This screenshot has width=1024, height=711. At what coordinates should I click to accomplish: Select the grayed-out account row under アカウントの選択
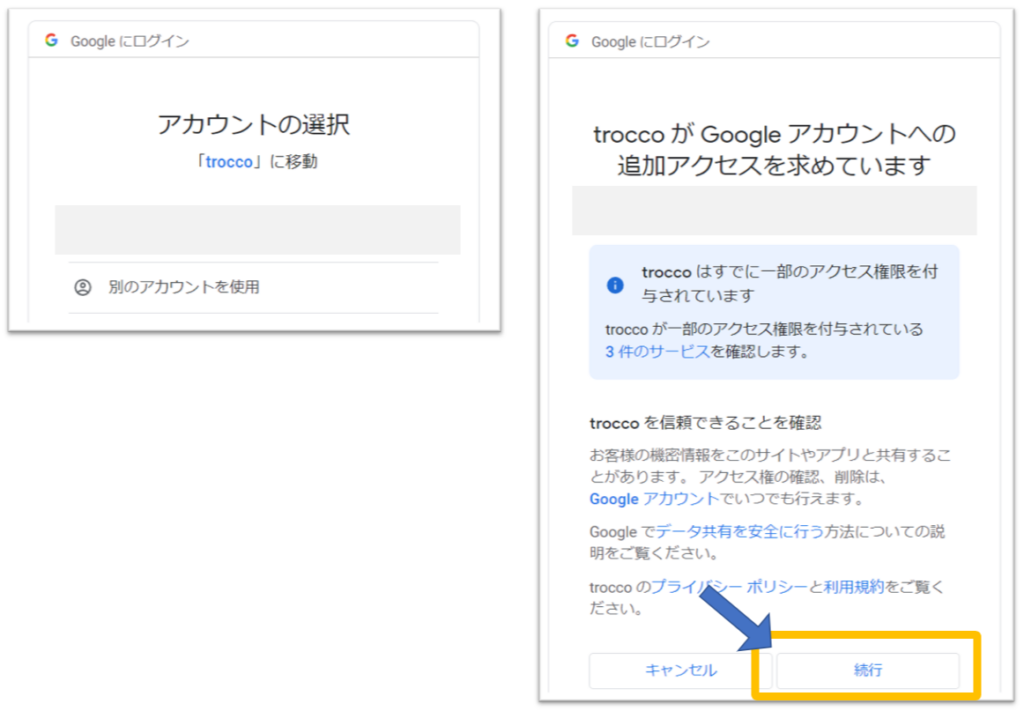(x=257, y=230)
